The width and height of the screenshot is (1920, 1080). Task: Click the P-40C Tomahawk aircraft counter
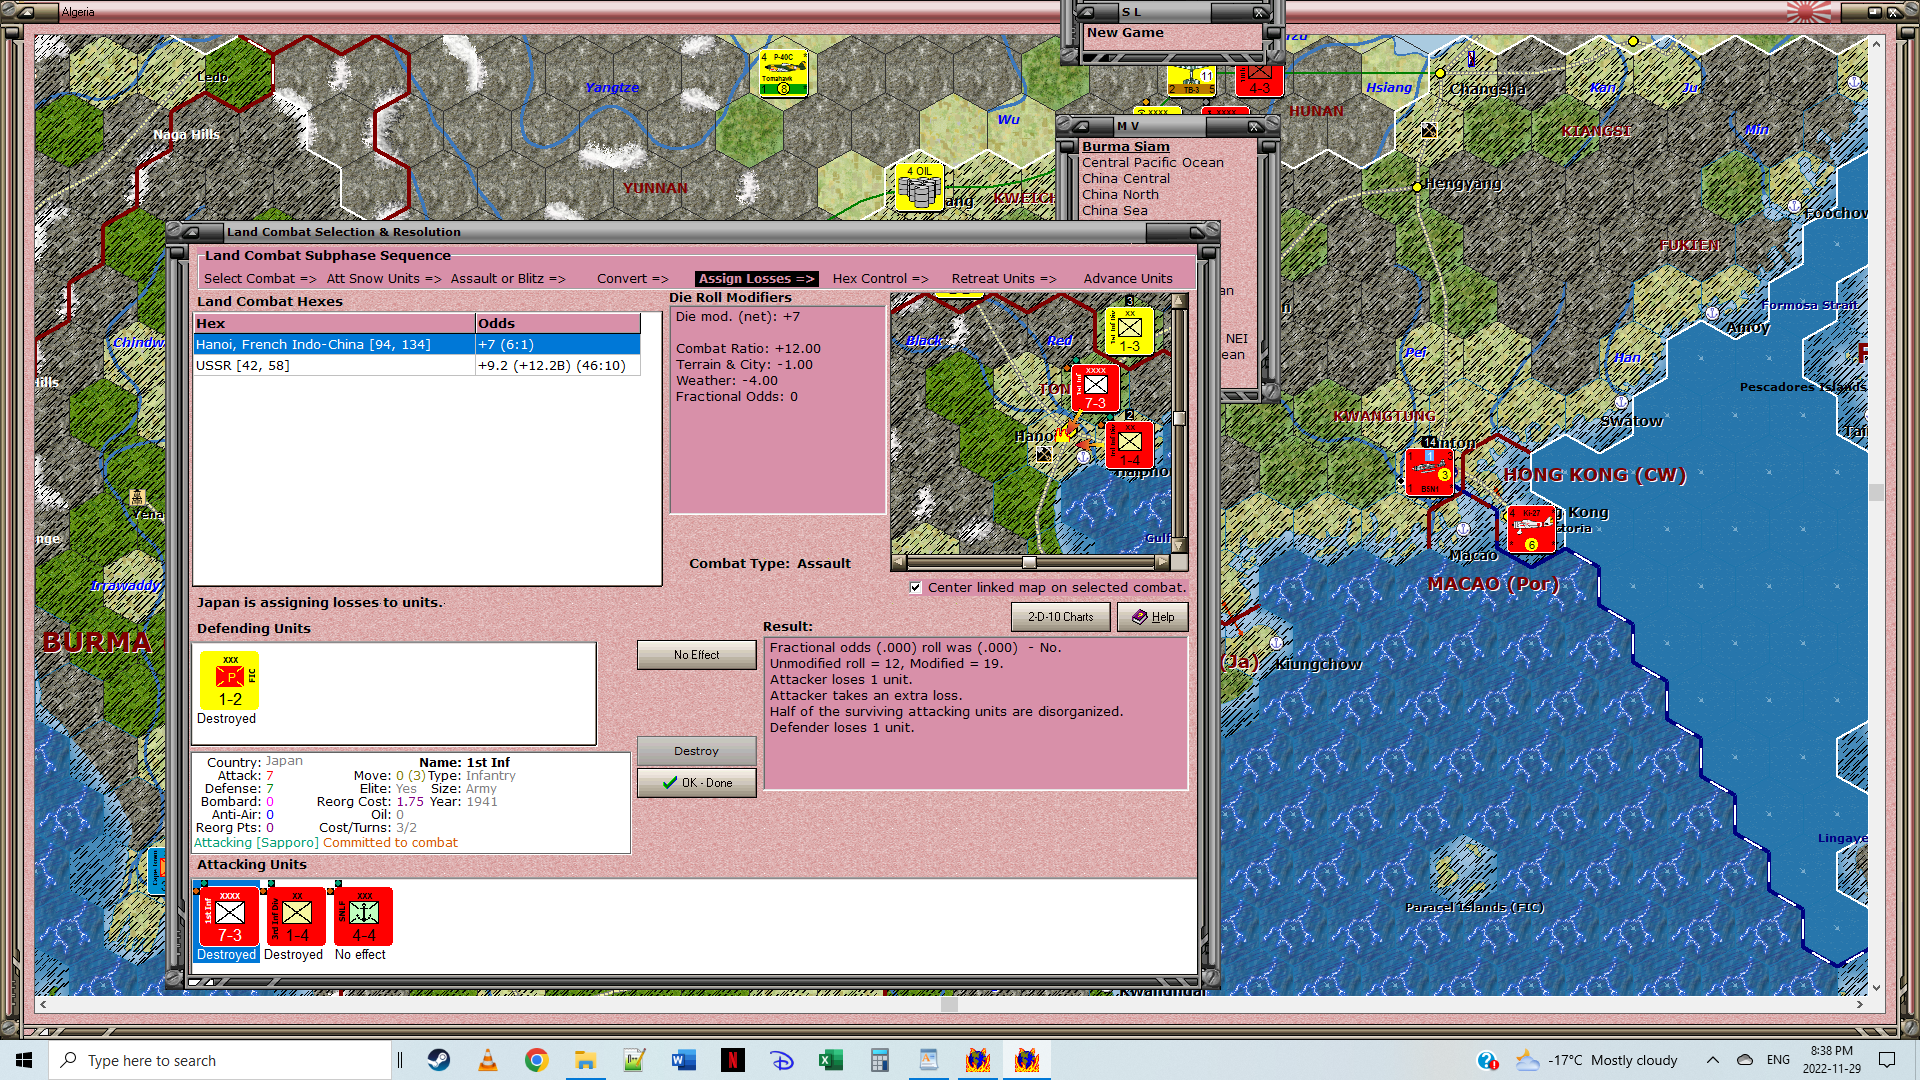point(783,73)
